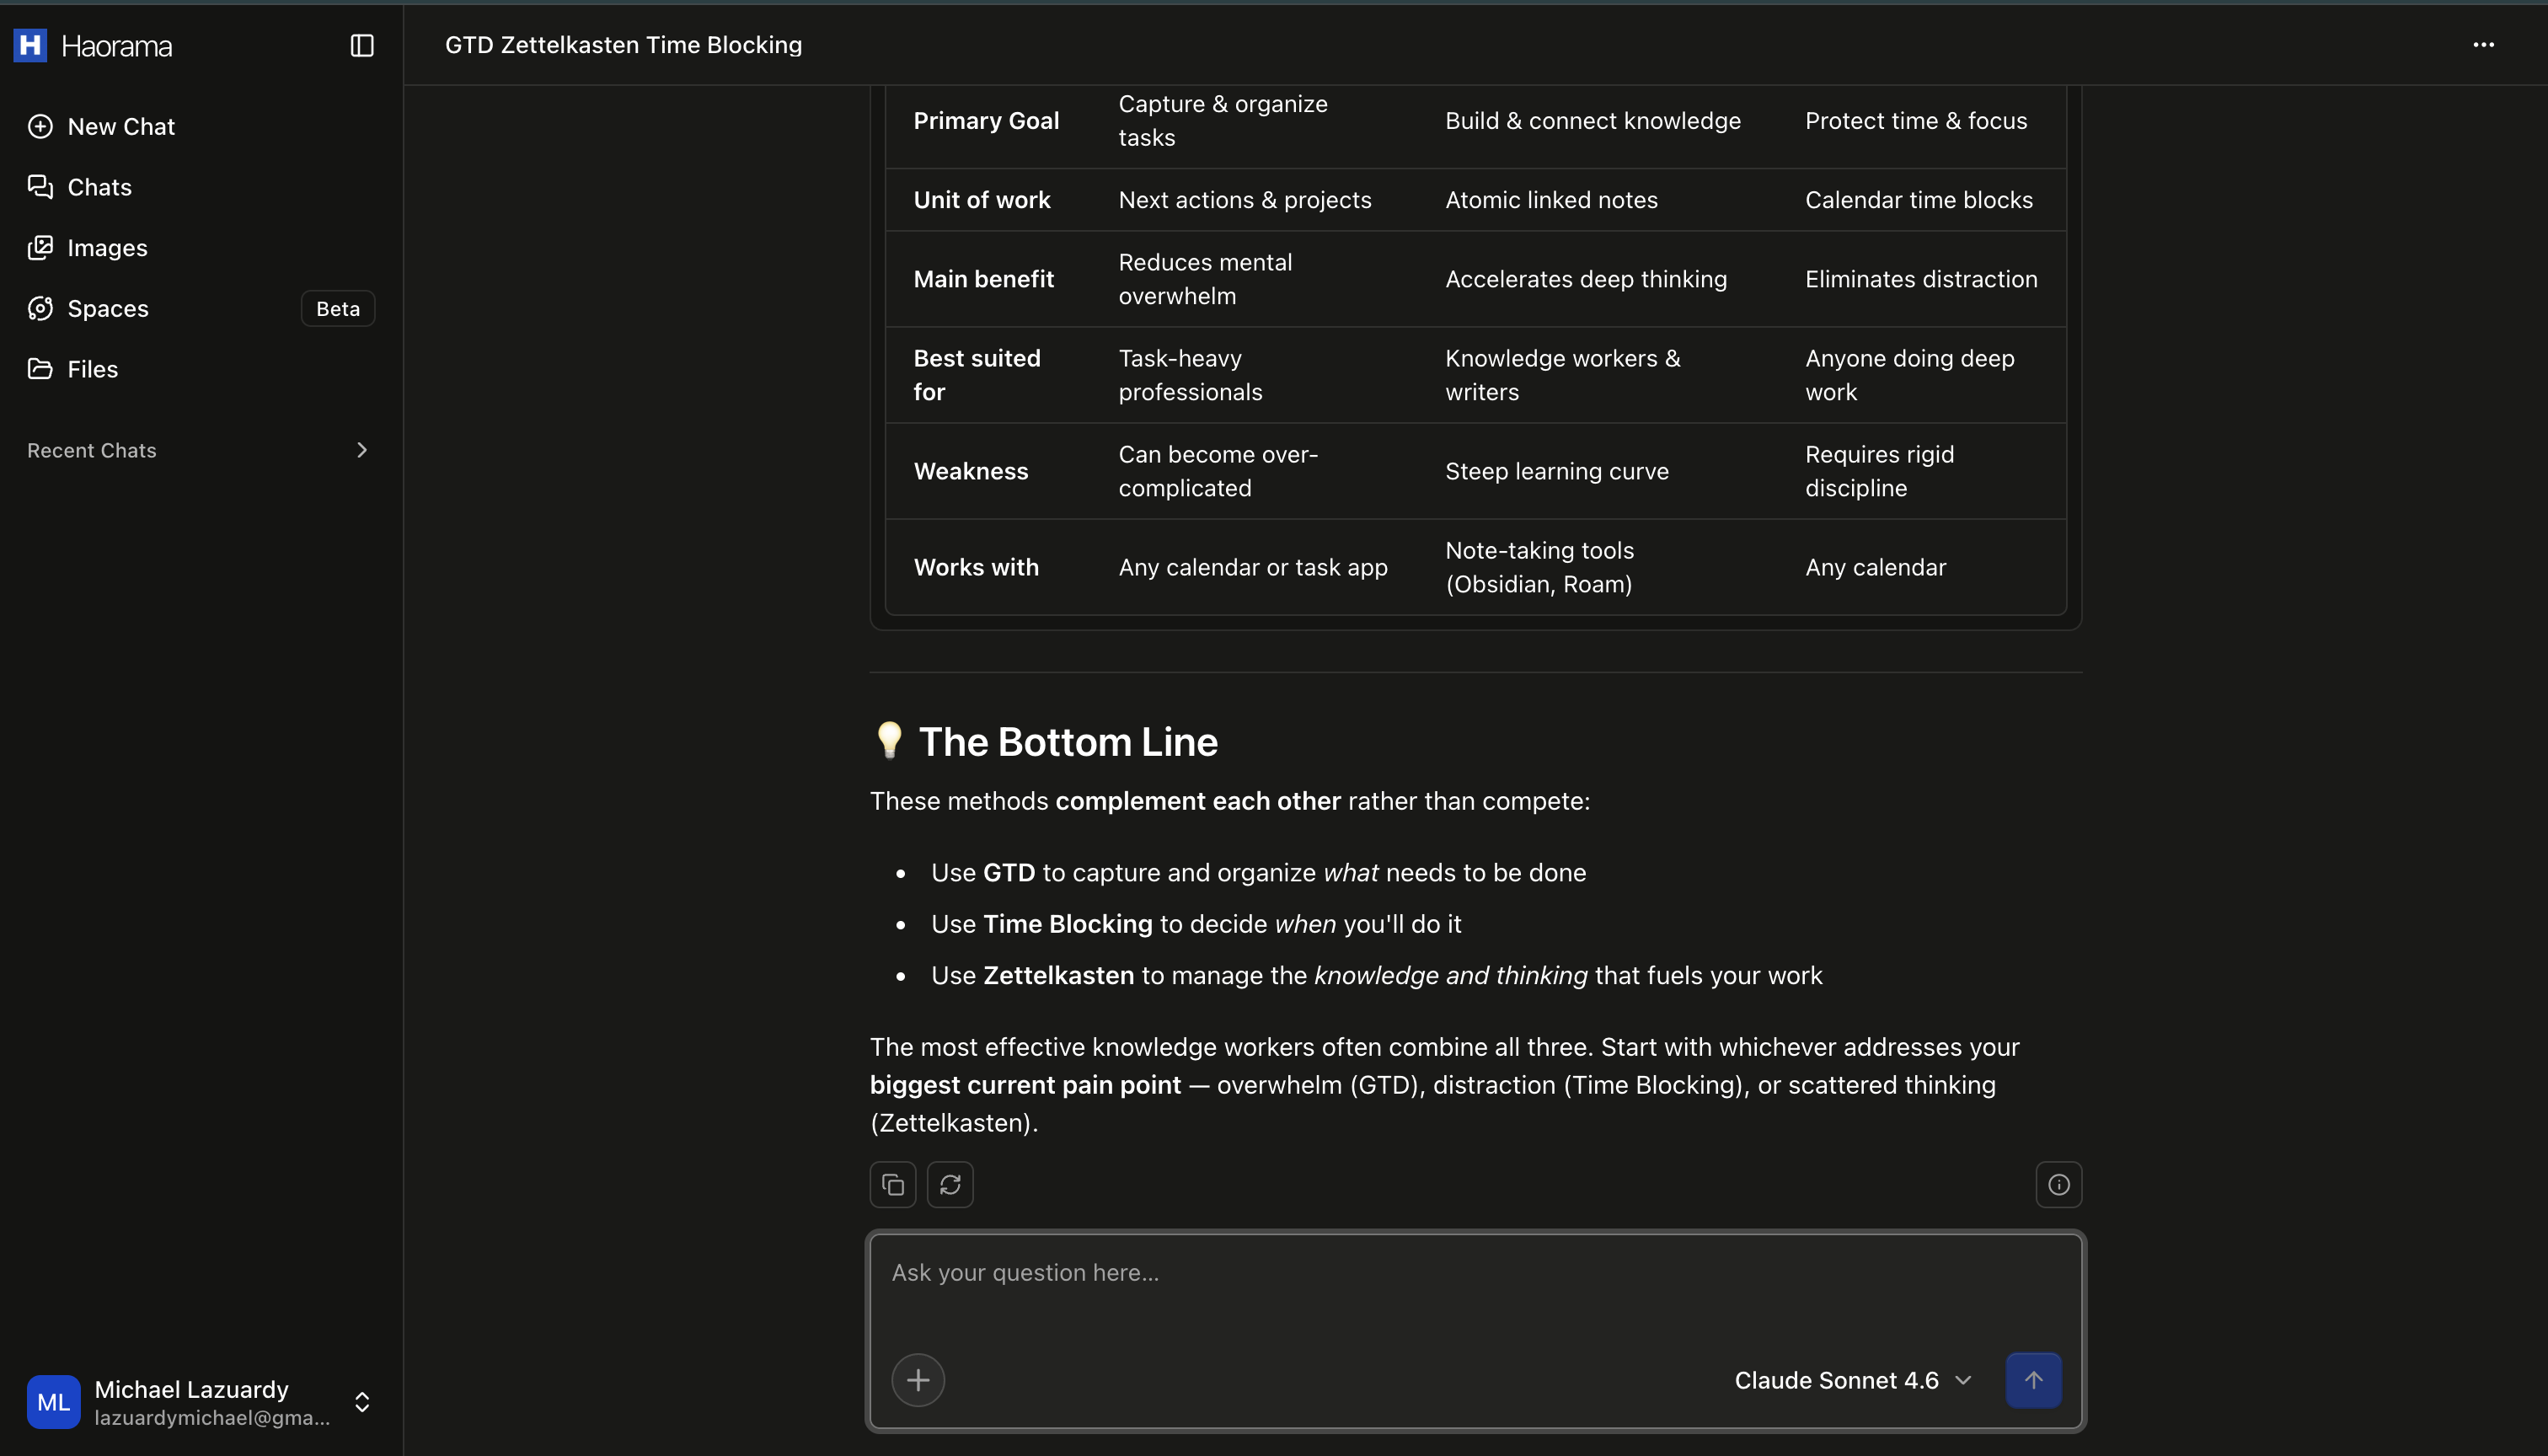This screenshot has width=2548, height=1456.
Task: Click the Haorama logo icon
Action: [30, 45]
